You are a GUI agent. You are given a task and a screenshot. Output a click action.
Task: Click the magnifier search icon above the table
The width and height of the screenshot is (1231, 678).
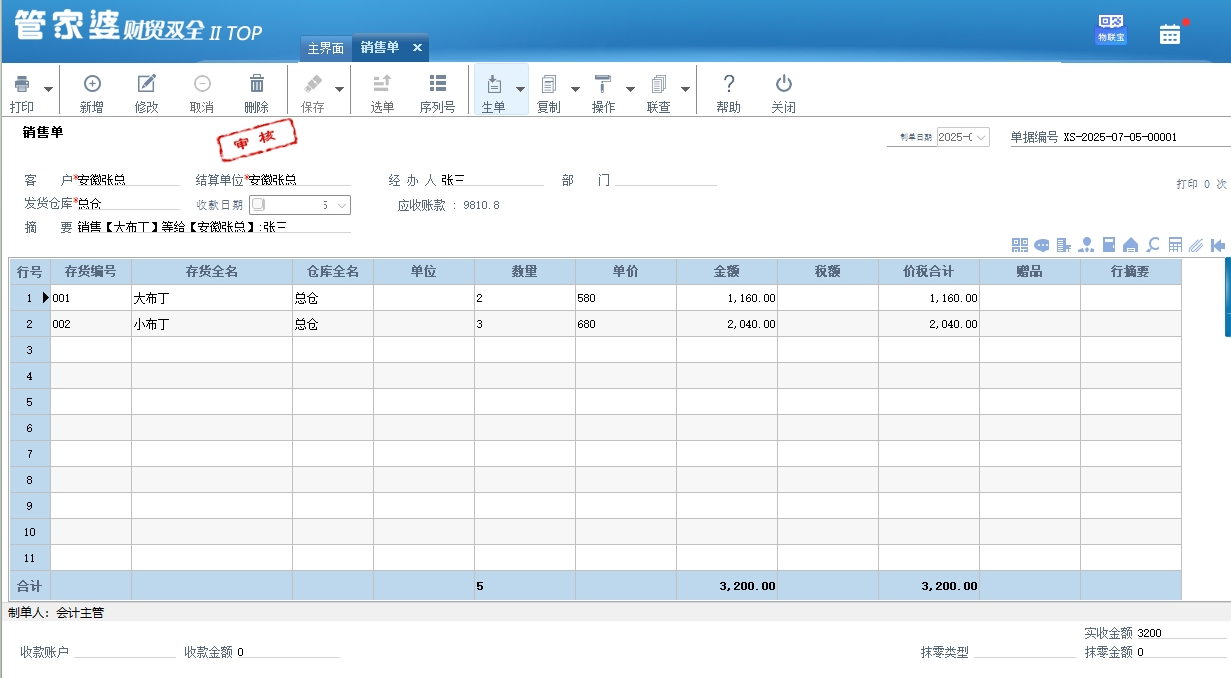tap(1153, 245)
